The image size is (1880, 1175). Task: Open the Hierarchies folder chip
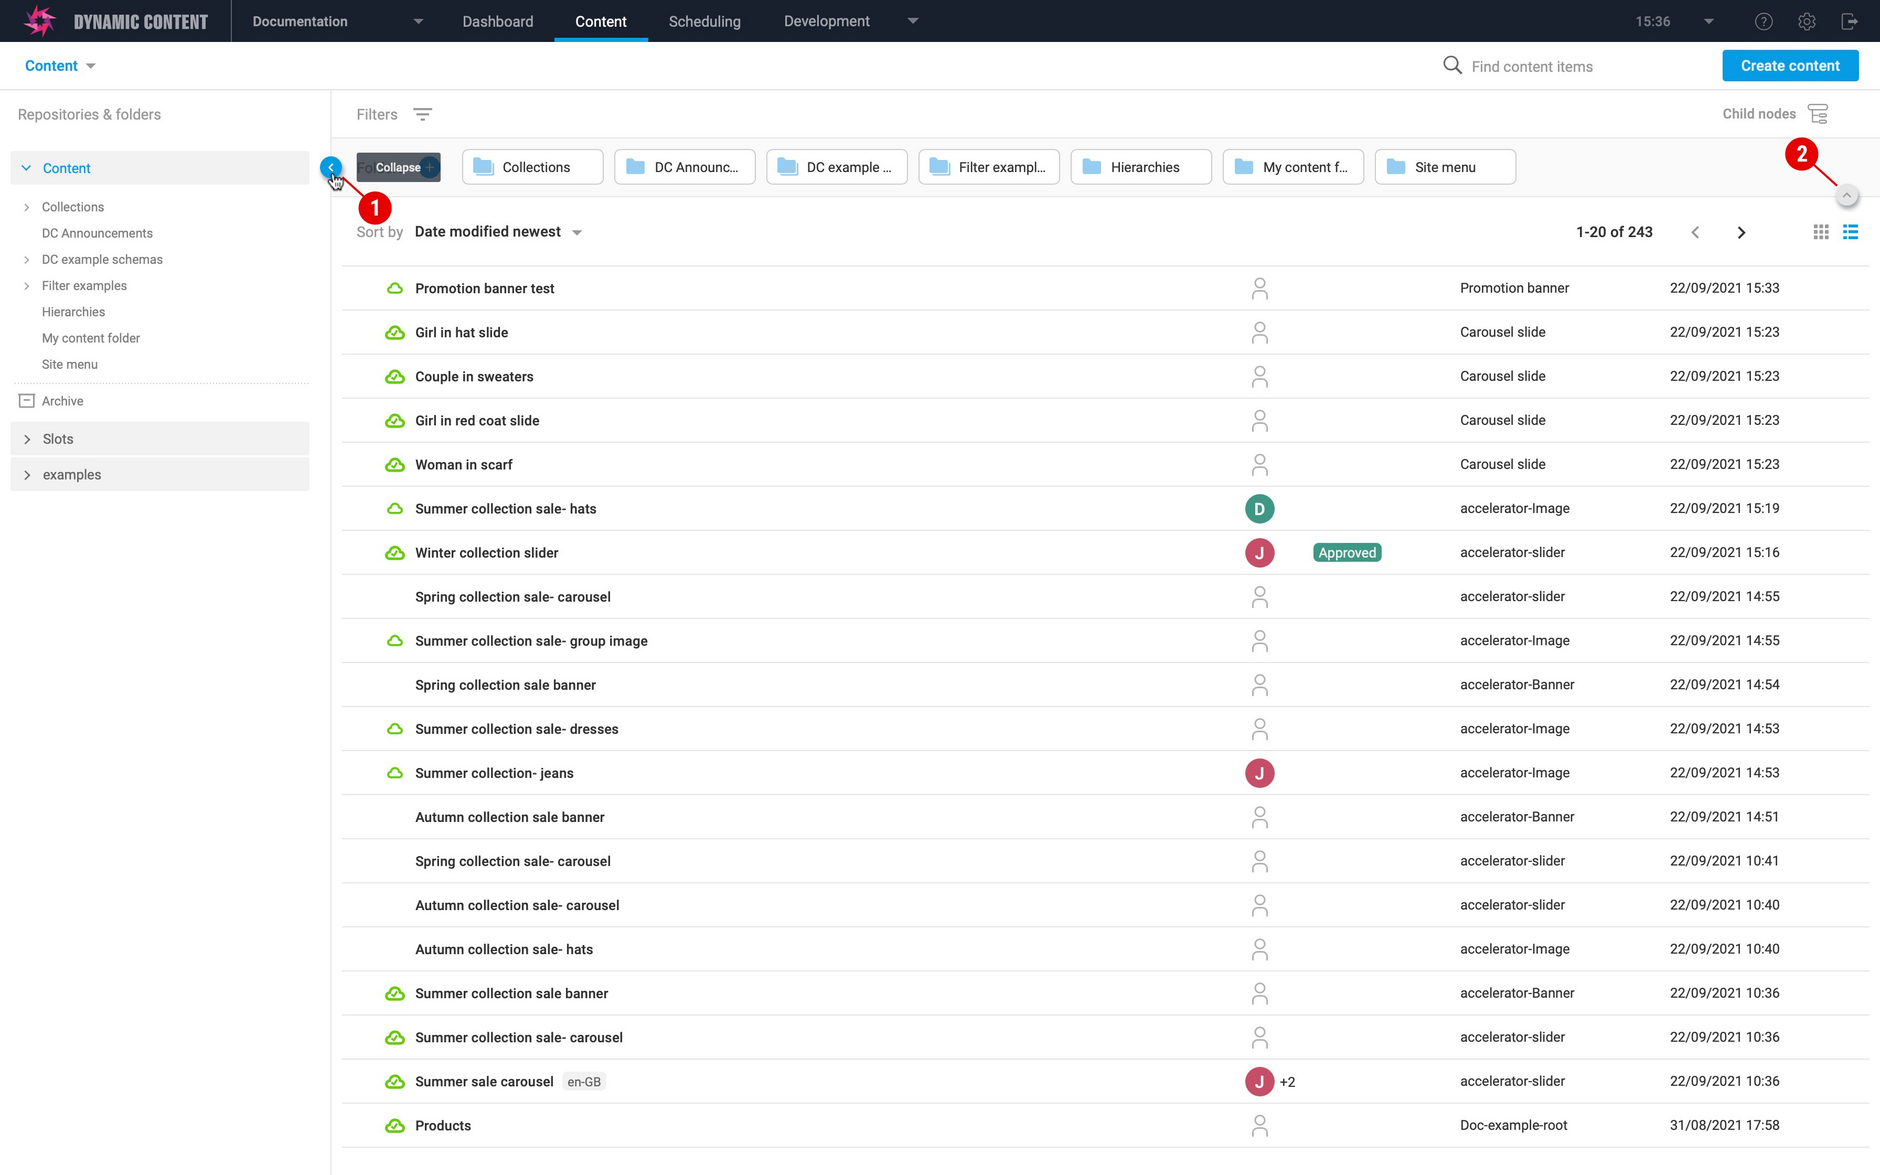pyautogui.click(x=1141, y=167)
